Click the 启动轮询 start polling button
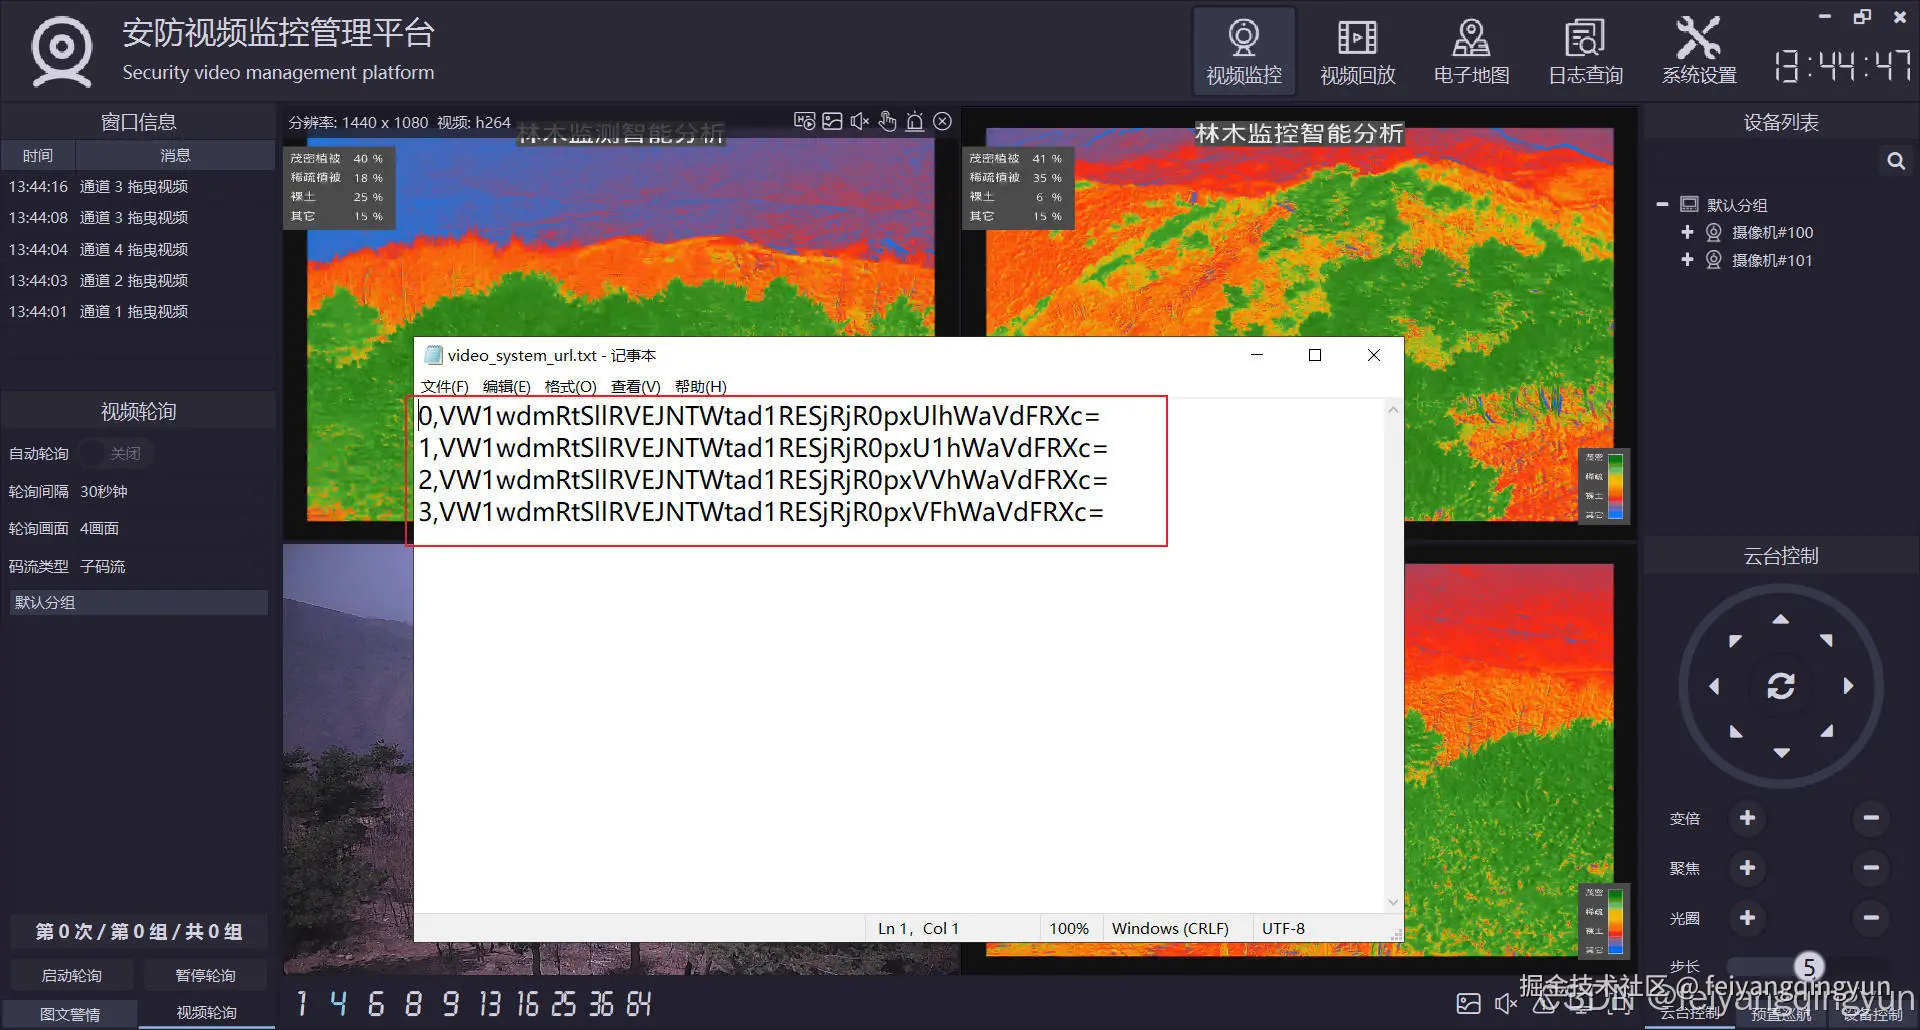 pyautogui.click(x=72, y=975)
